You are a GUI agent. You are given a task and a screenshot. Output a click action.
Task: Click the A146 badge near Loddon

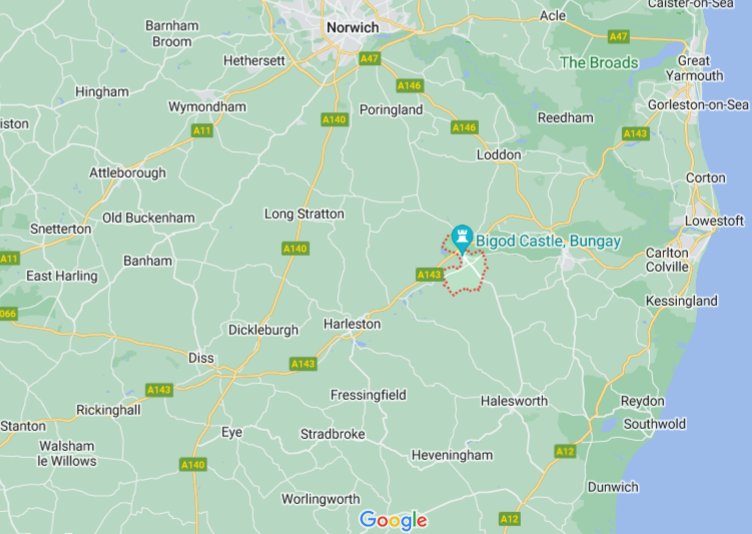coord(464,127)
